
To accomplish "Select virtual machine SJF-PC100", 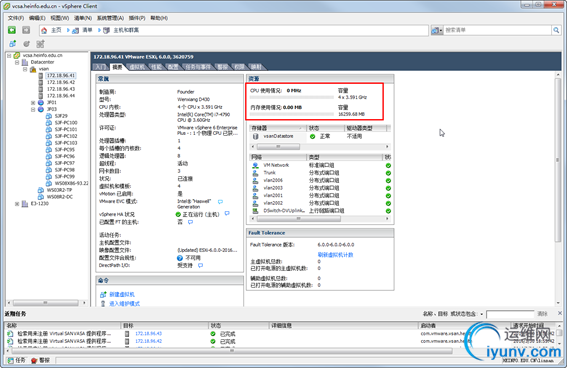I will [66, 123].
